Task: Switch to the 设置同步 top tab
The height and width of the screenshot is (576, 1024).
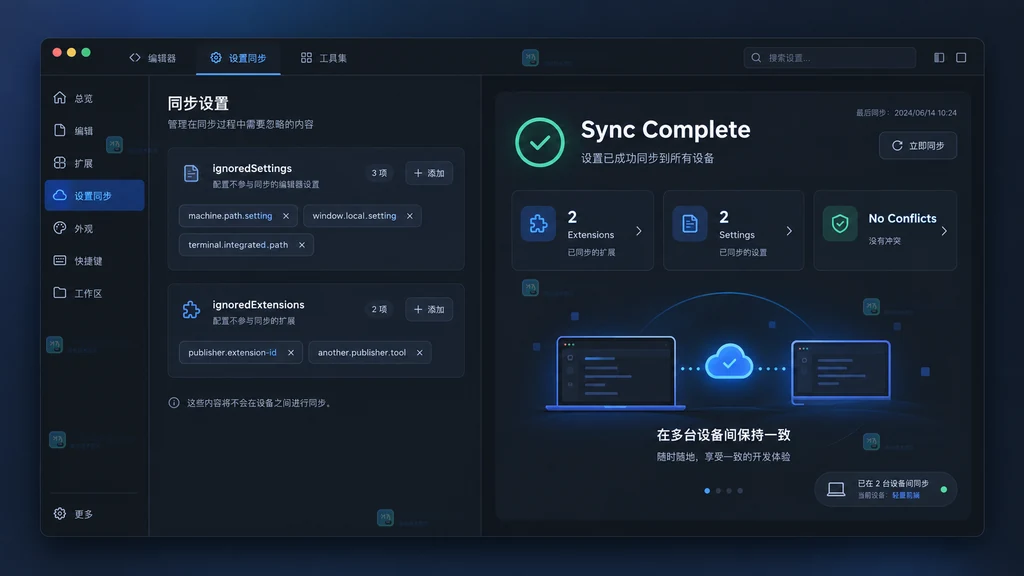Action: tap(238, 58)
